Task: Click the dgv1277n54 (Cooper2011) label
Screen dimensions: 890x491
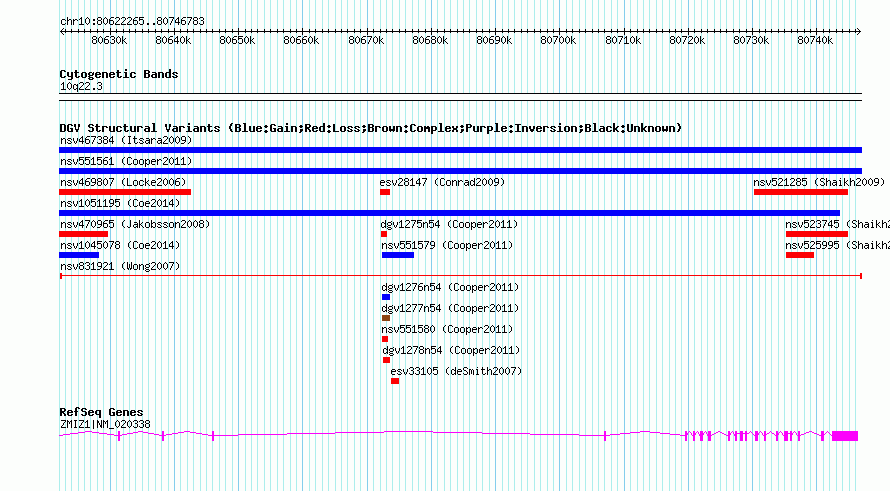Action: coord(451,308)
